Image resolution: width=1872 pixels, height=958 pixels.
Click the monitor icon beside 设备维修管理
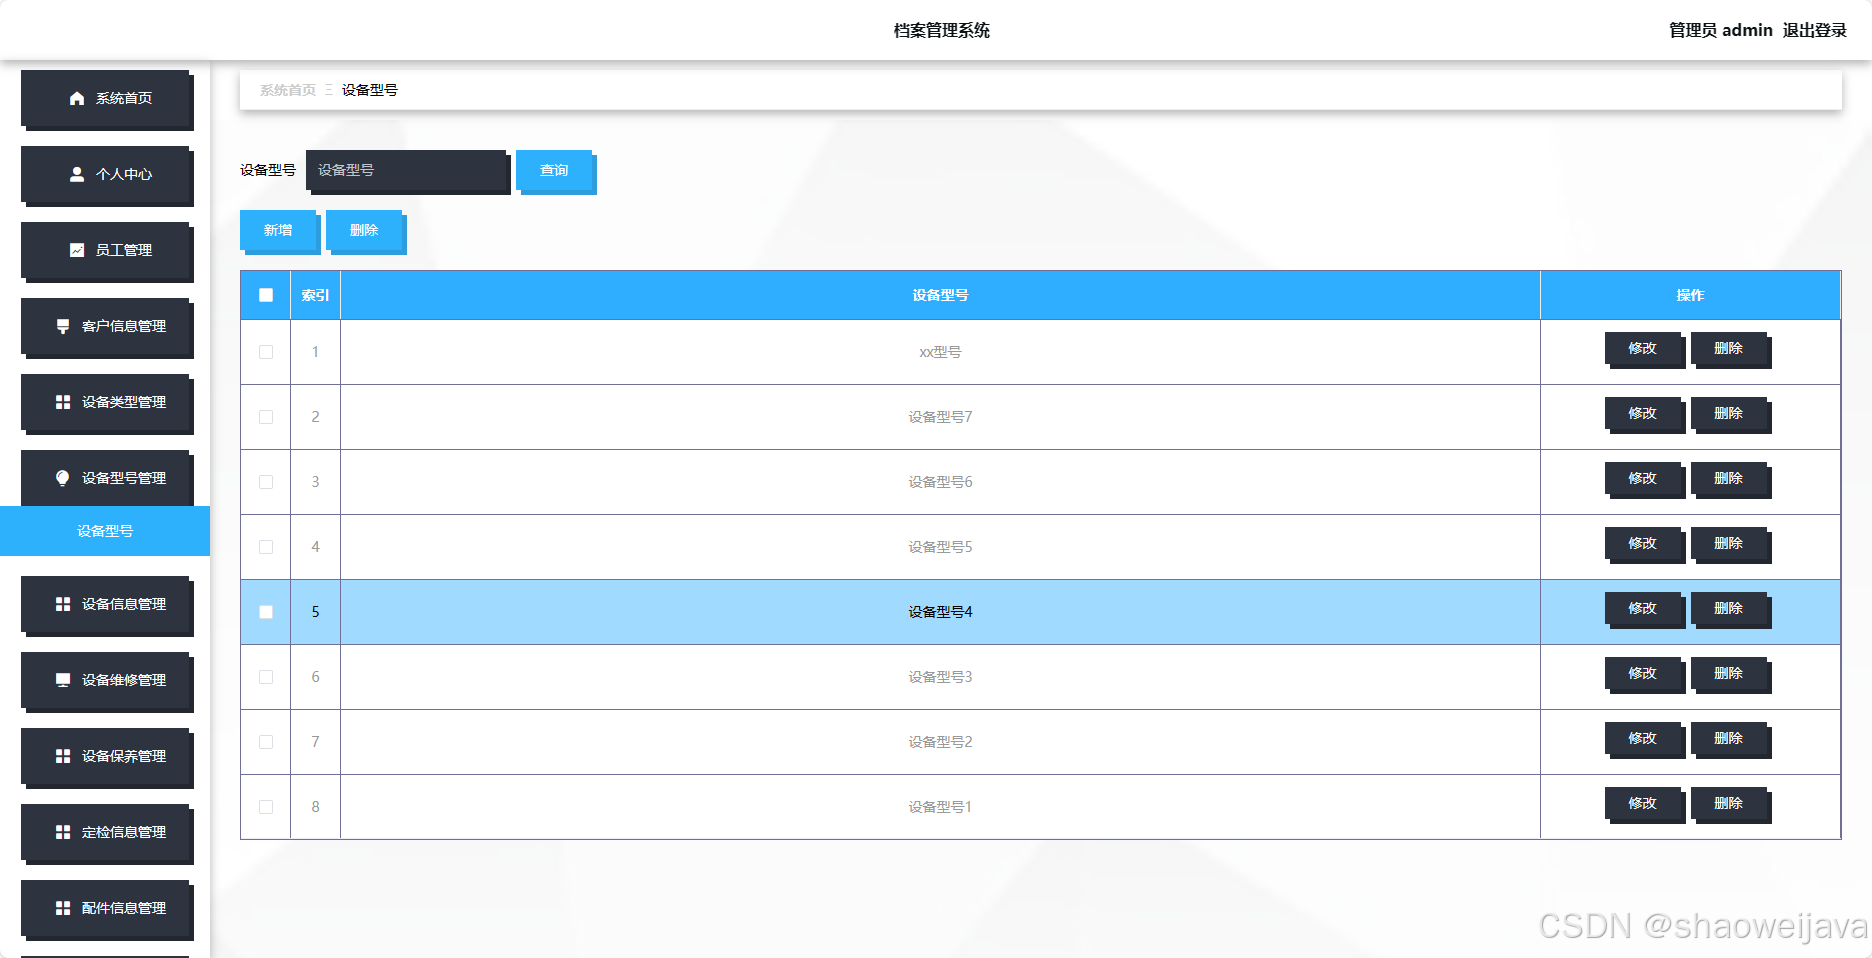pos(63,680)
